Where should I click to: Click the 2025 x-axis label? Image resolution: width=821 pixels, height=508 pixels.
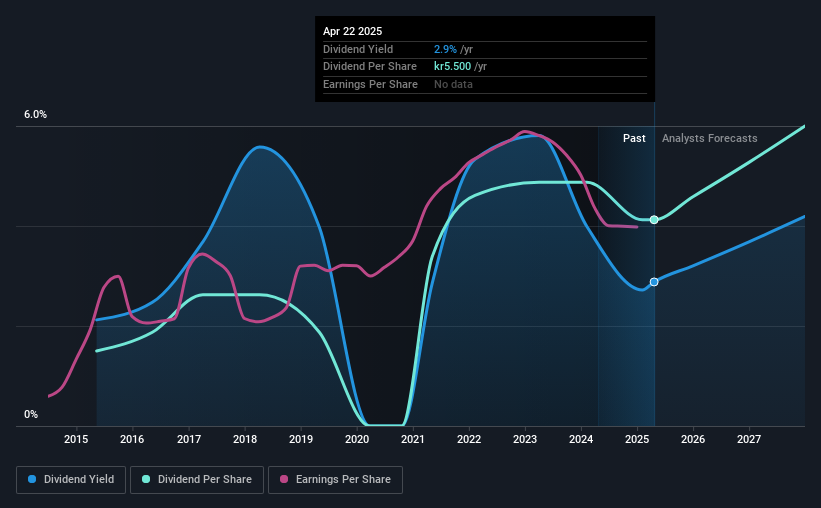[x=637, y=439]
